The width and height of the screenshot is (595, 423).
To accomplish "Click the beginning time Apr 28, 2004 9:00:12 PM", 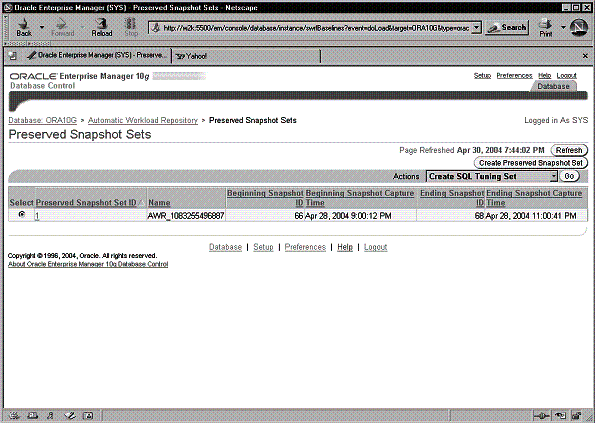I will click(x=348, y=216).
